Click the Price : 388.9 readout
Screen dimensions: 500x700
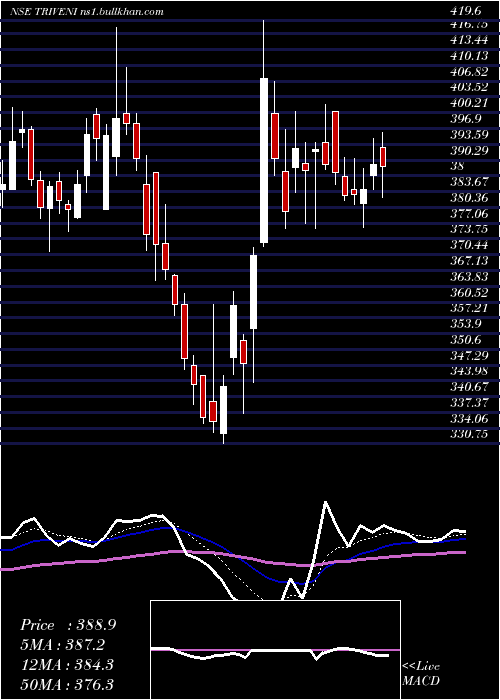[x=68, y=625]
